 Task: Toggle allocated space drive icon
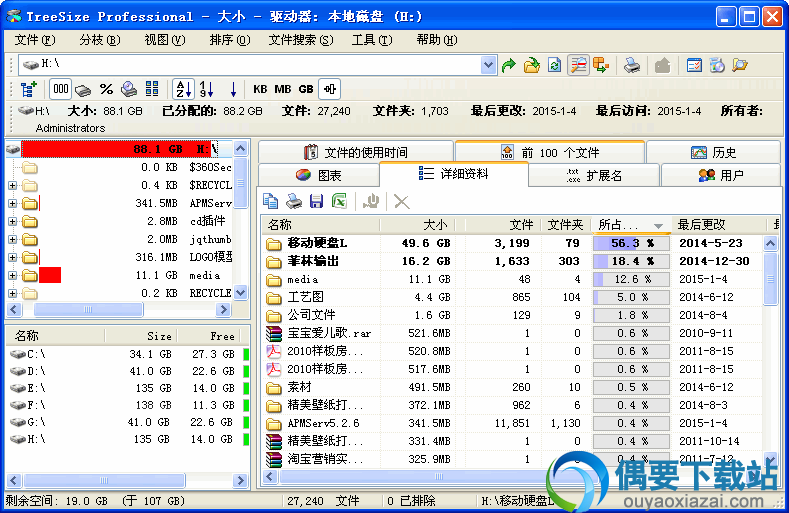(83, 90)
